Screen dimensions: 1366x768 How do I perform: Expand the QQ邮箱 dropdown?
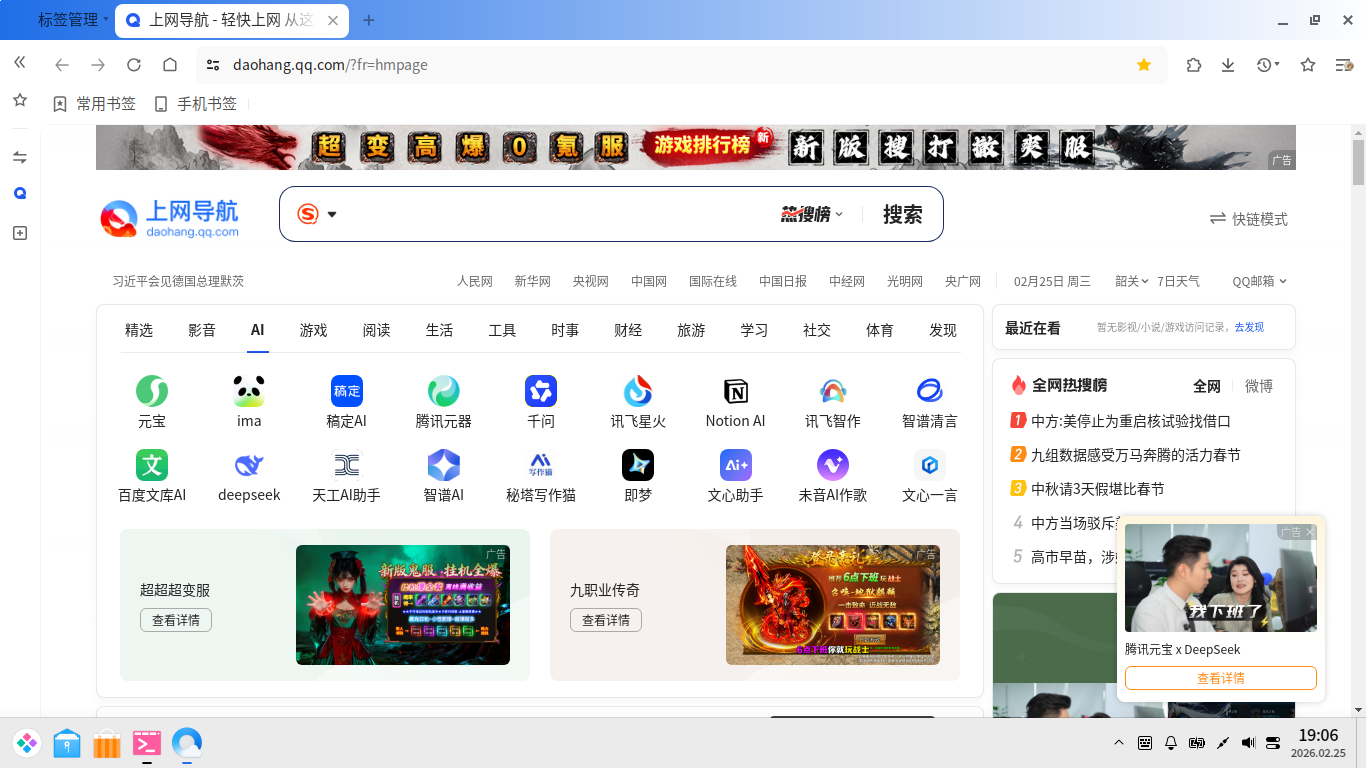(x=1259, y=281)
